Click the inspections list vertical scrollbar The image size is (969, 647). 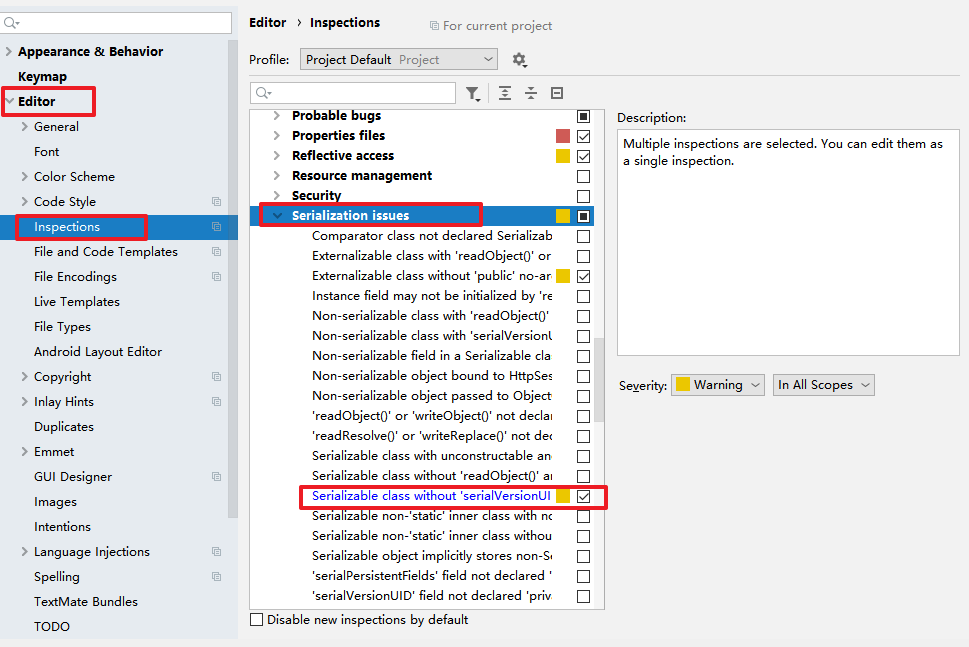(598, 380)
